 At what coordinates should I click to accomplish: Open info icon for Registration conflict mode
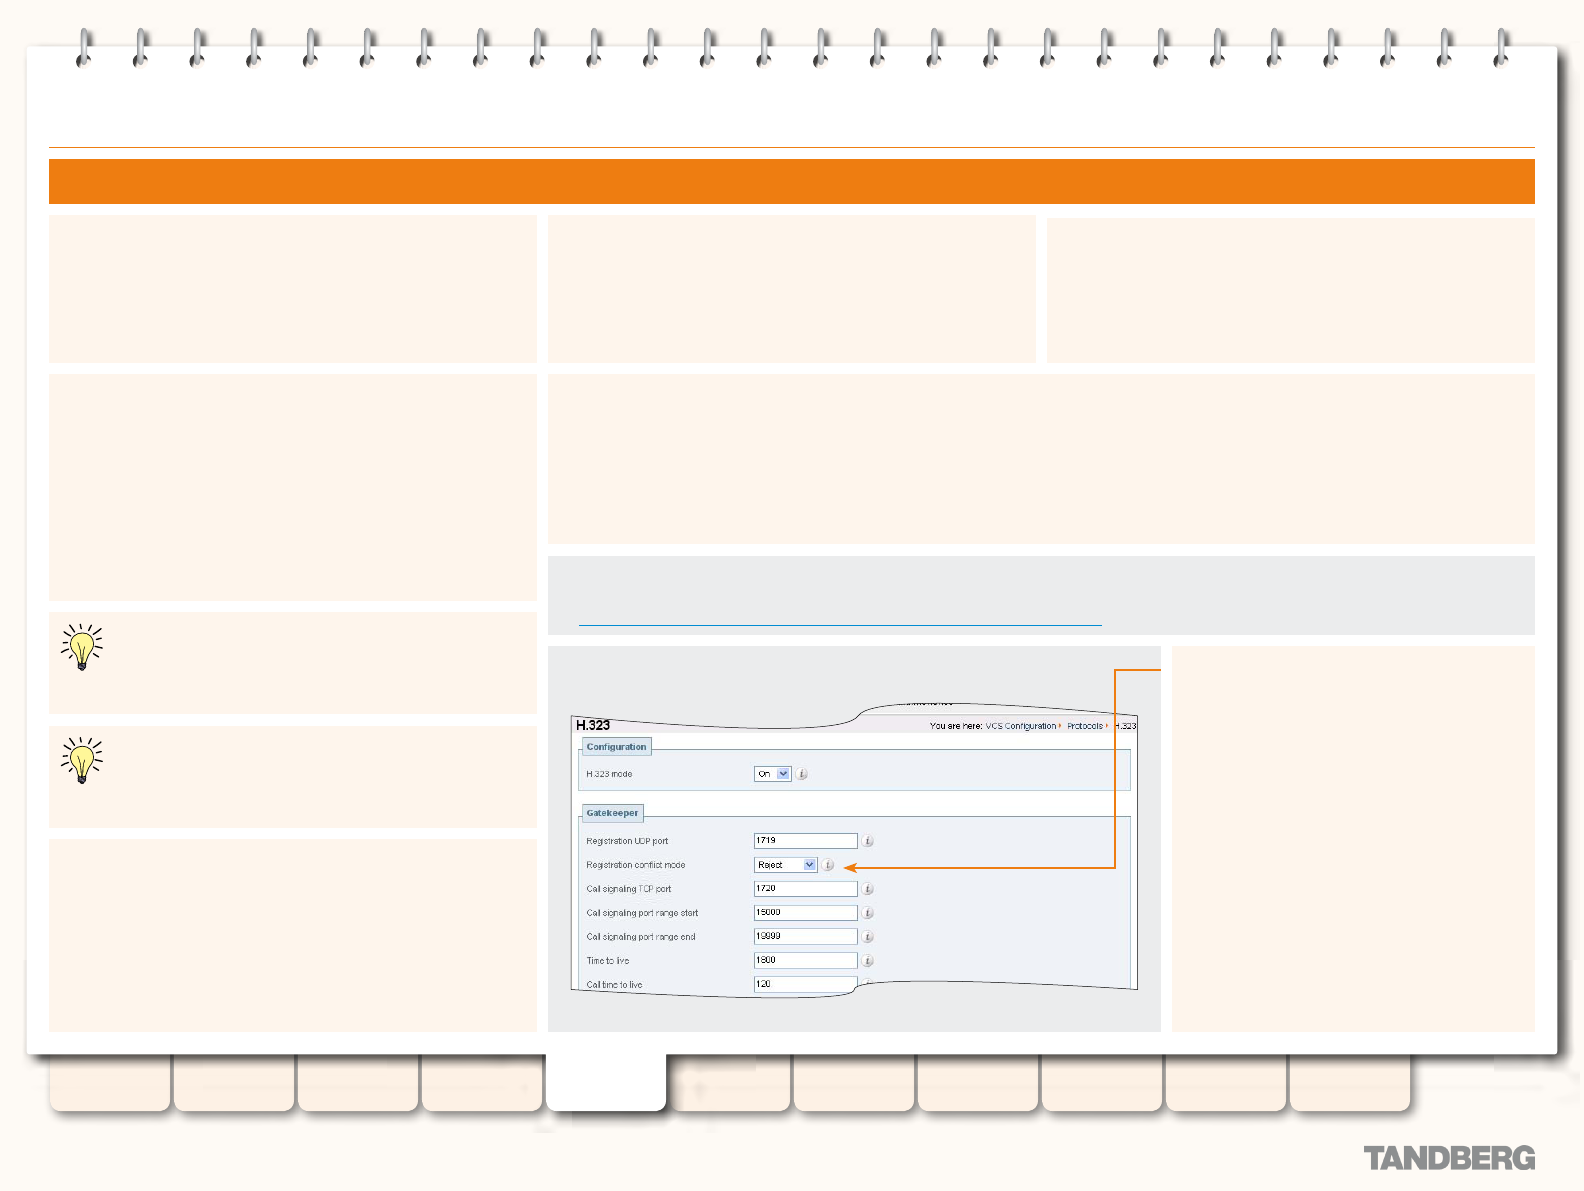click(x=828, y=865)
